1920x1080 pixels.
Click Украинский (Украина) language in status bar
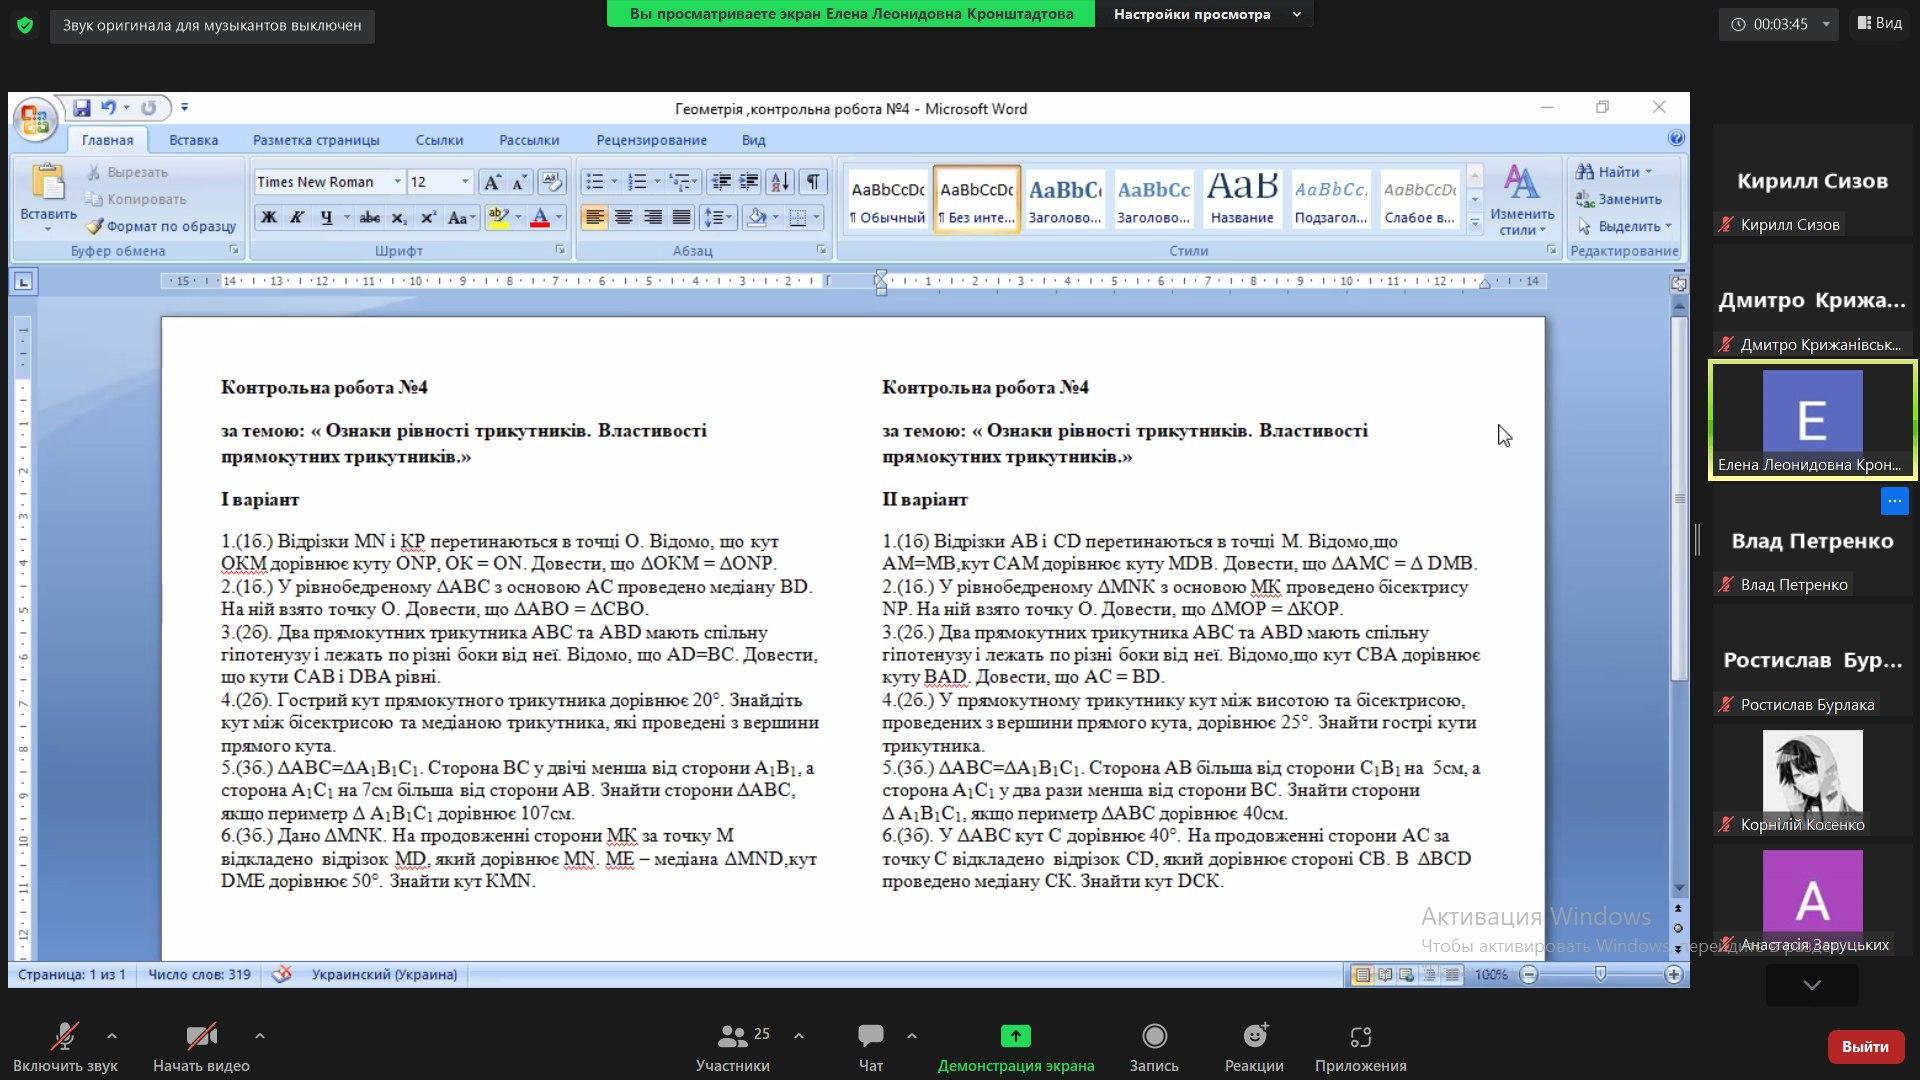pyautogui.click(x=384, y=974)
